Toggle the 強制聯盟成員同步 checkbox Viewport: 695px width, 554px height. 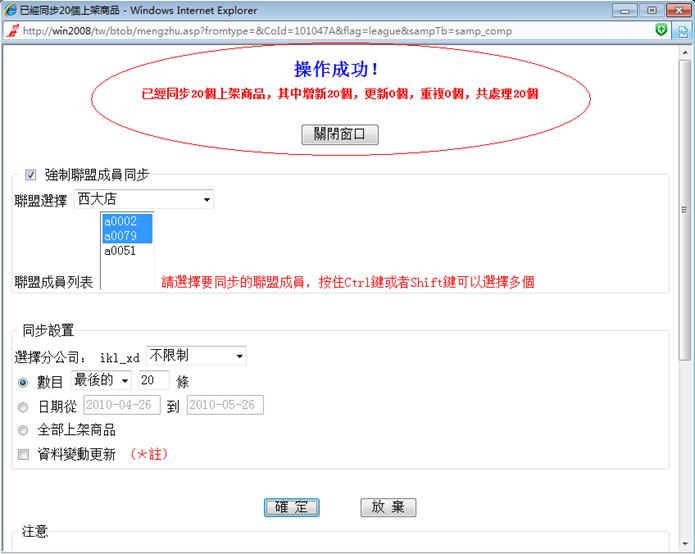point(30,175)
